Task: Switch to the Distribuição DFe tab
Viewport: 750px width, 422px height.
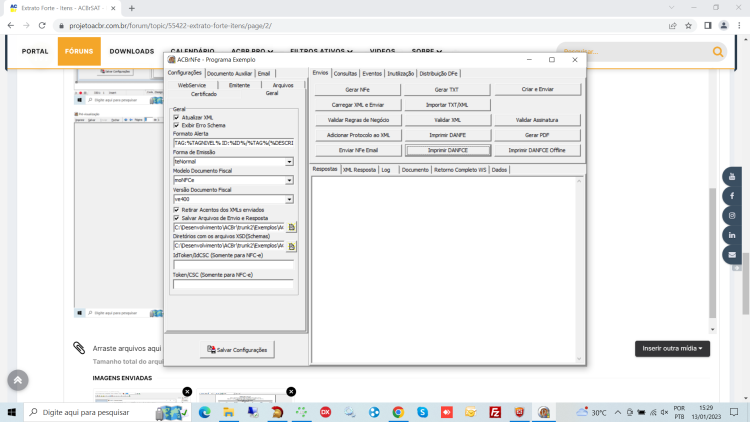Action: pos(438,74)
